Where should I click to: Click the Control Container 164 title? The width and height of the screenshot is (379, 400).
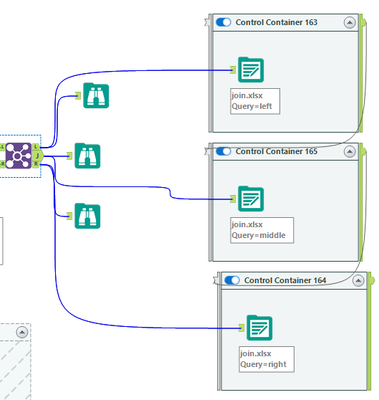click(285, 280)
